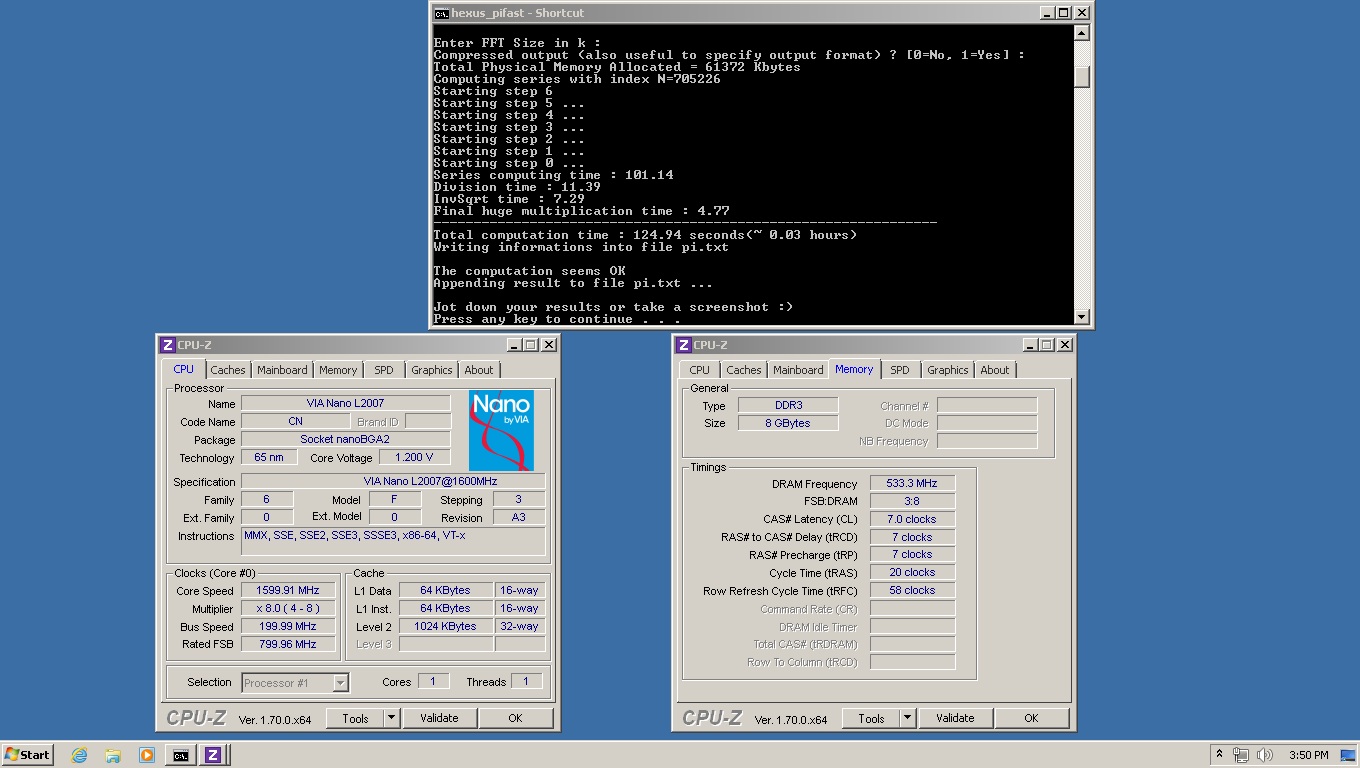Image resolution: width=1360 pixels, height=768 pixels.
Task: Click the Multiplier value x 8.0 ( 4 - 8 )
Action: [288, 608]
